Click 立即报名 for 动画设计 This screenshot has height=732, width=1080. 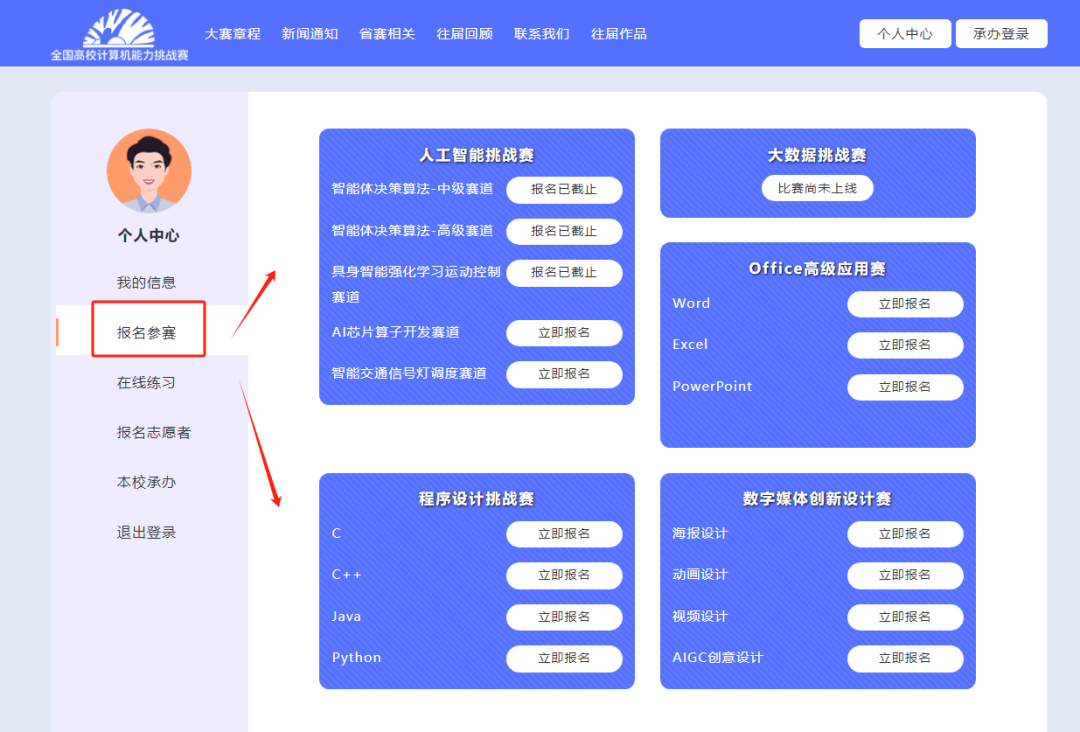(x=905, y=575)
